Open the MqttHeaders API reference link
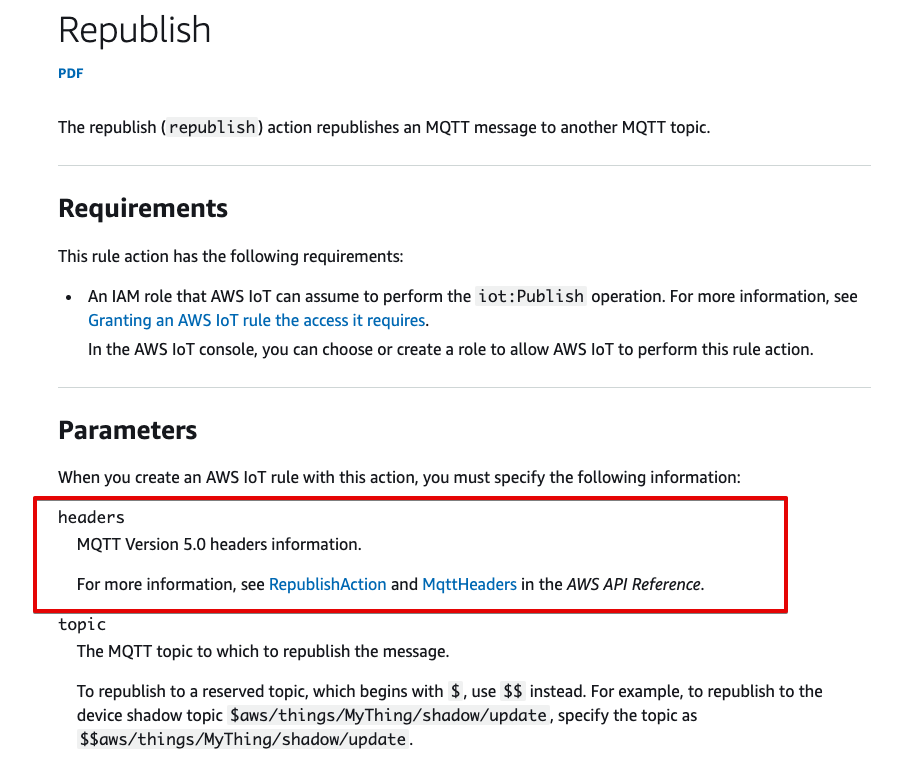This screenshot has height=757, width=898. point(470,584)
